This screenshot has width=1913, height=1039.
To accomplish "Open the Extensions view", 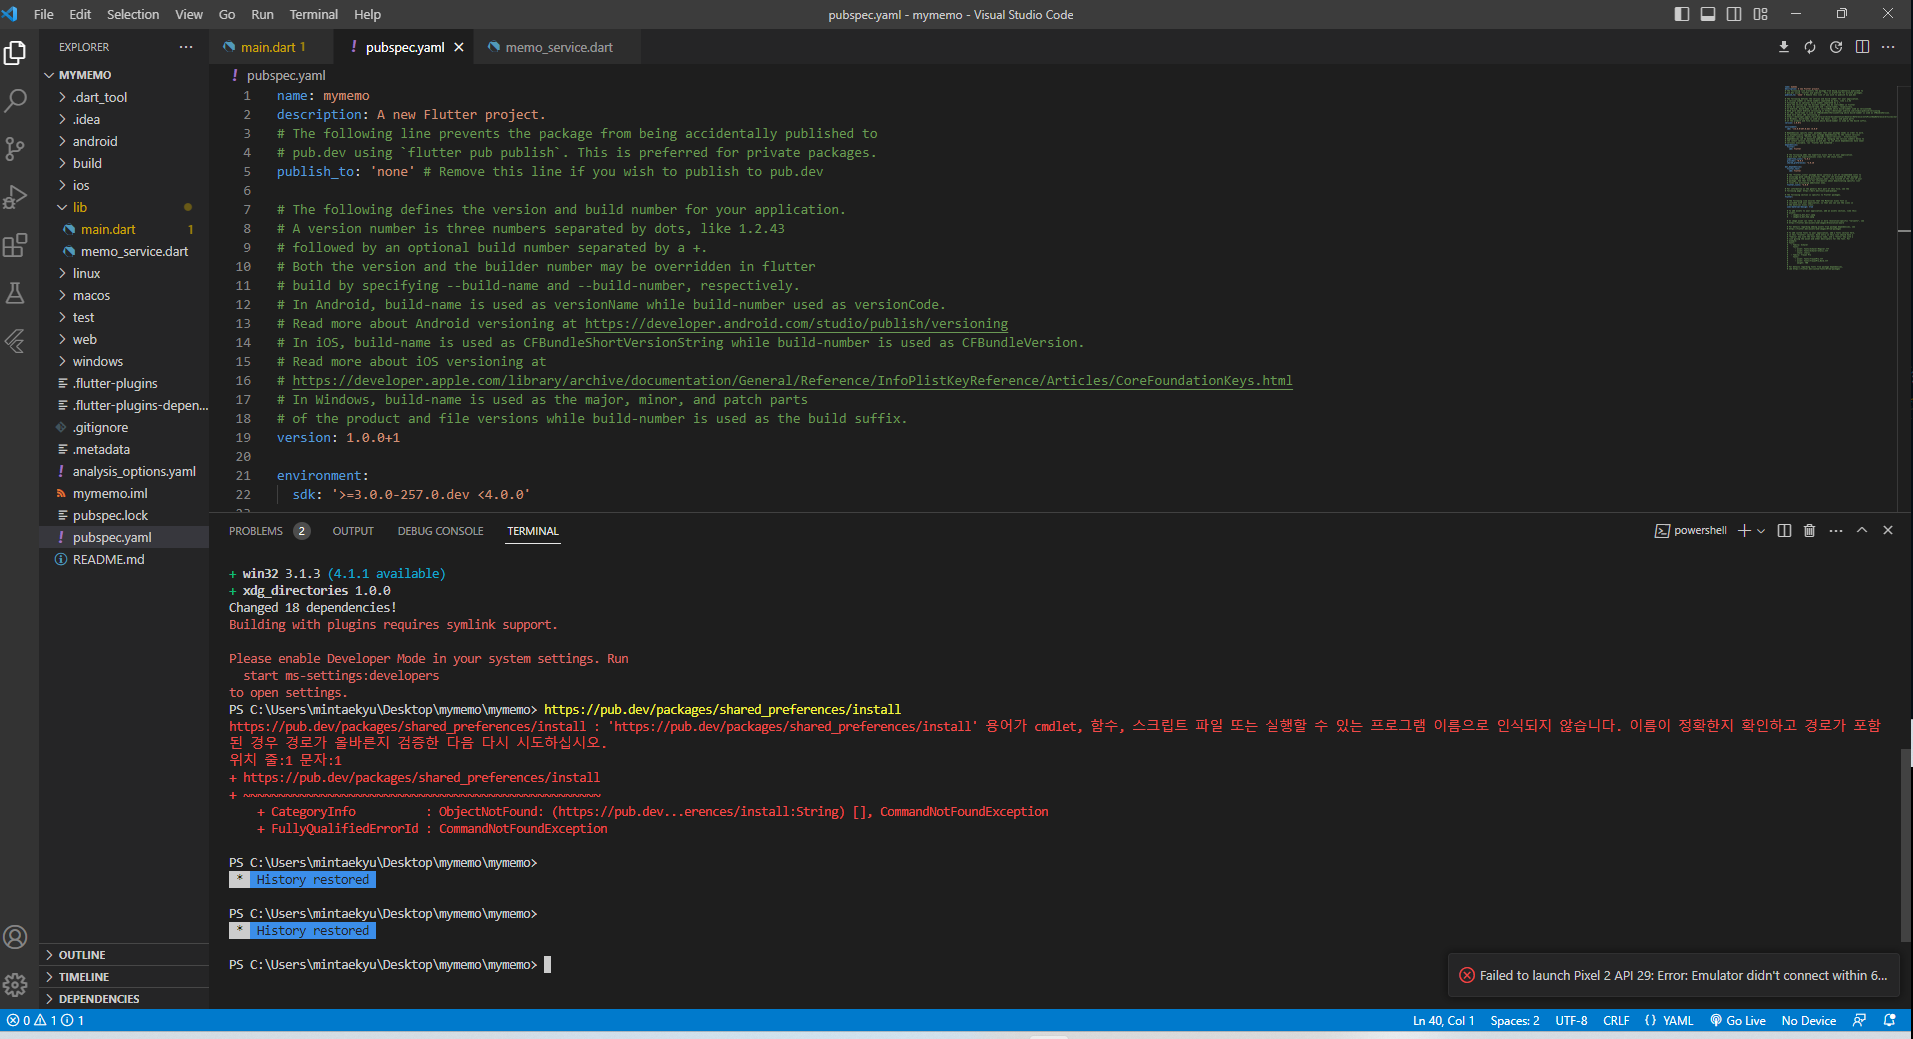I will 15,245.
